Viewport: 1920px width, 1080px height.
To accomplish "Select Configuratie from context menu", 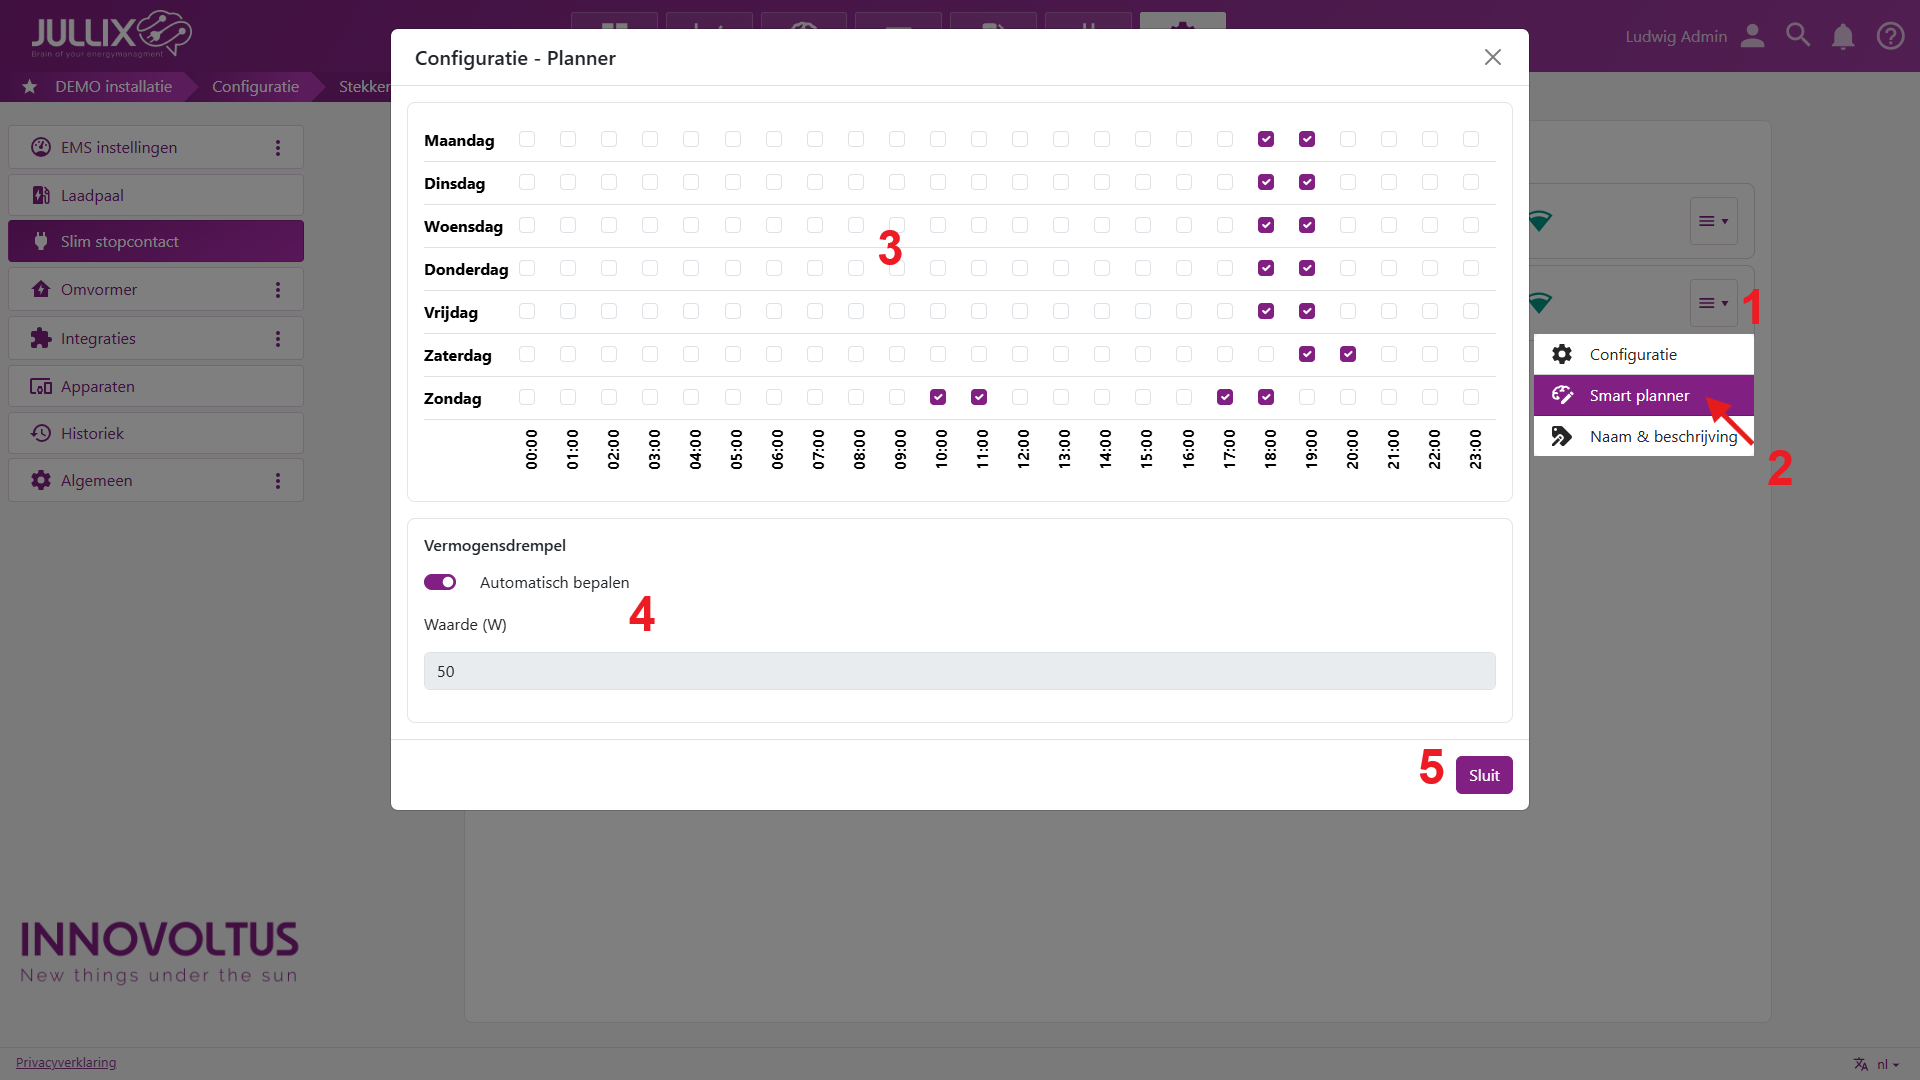I will 1633,354.
